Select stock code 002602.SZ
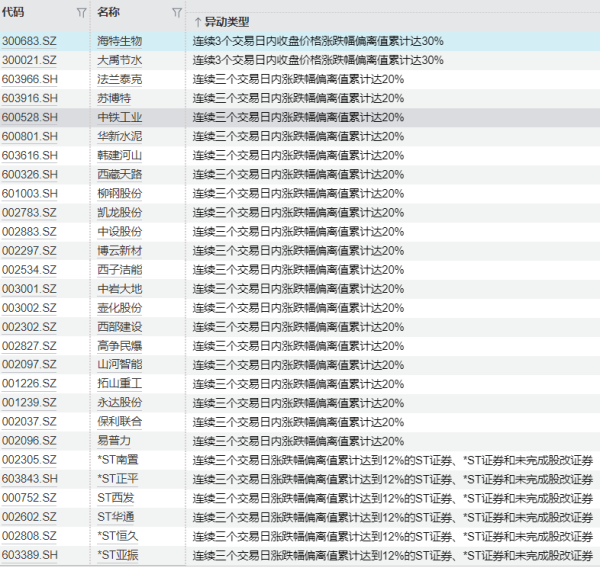This screenshot has height=568, width=600. [x=29, y=516]
